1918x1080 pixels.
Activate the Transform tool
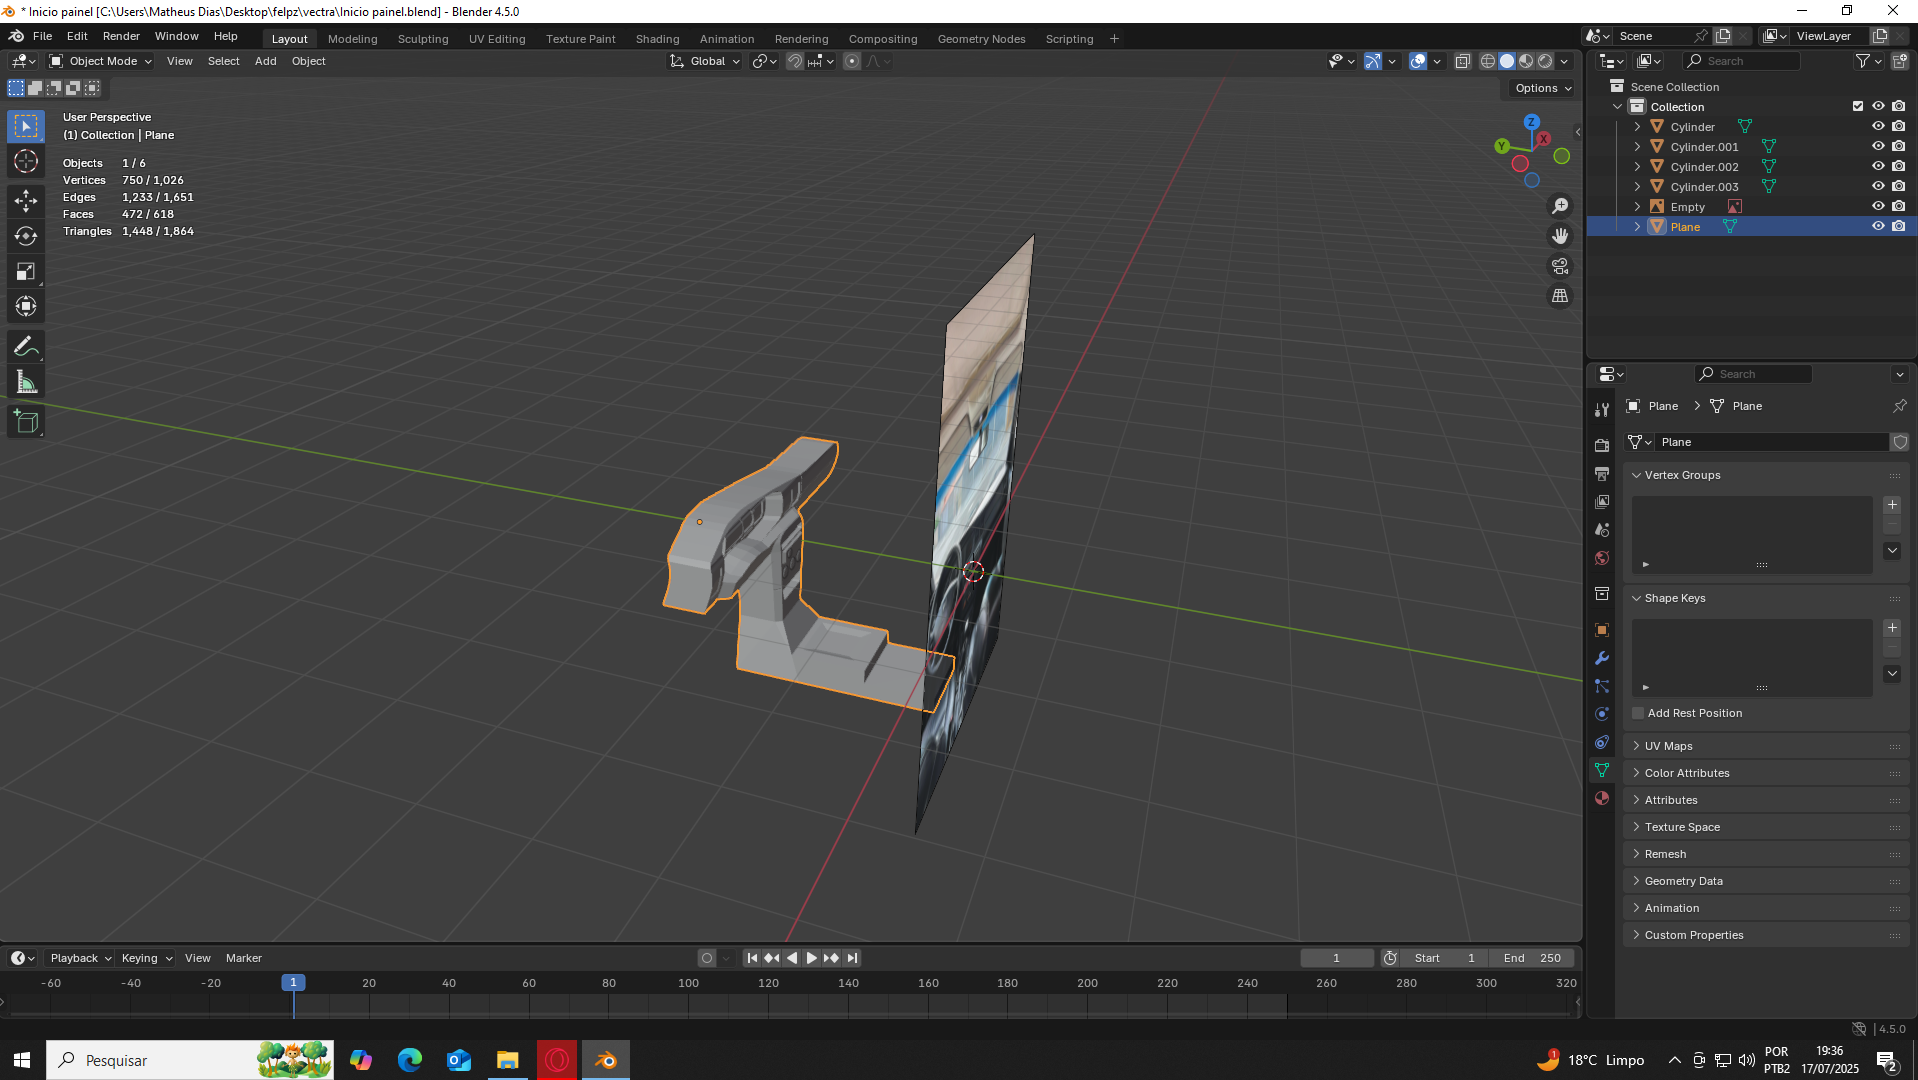coord(26,306)
